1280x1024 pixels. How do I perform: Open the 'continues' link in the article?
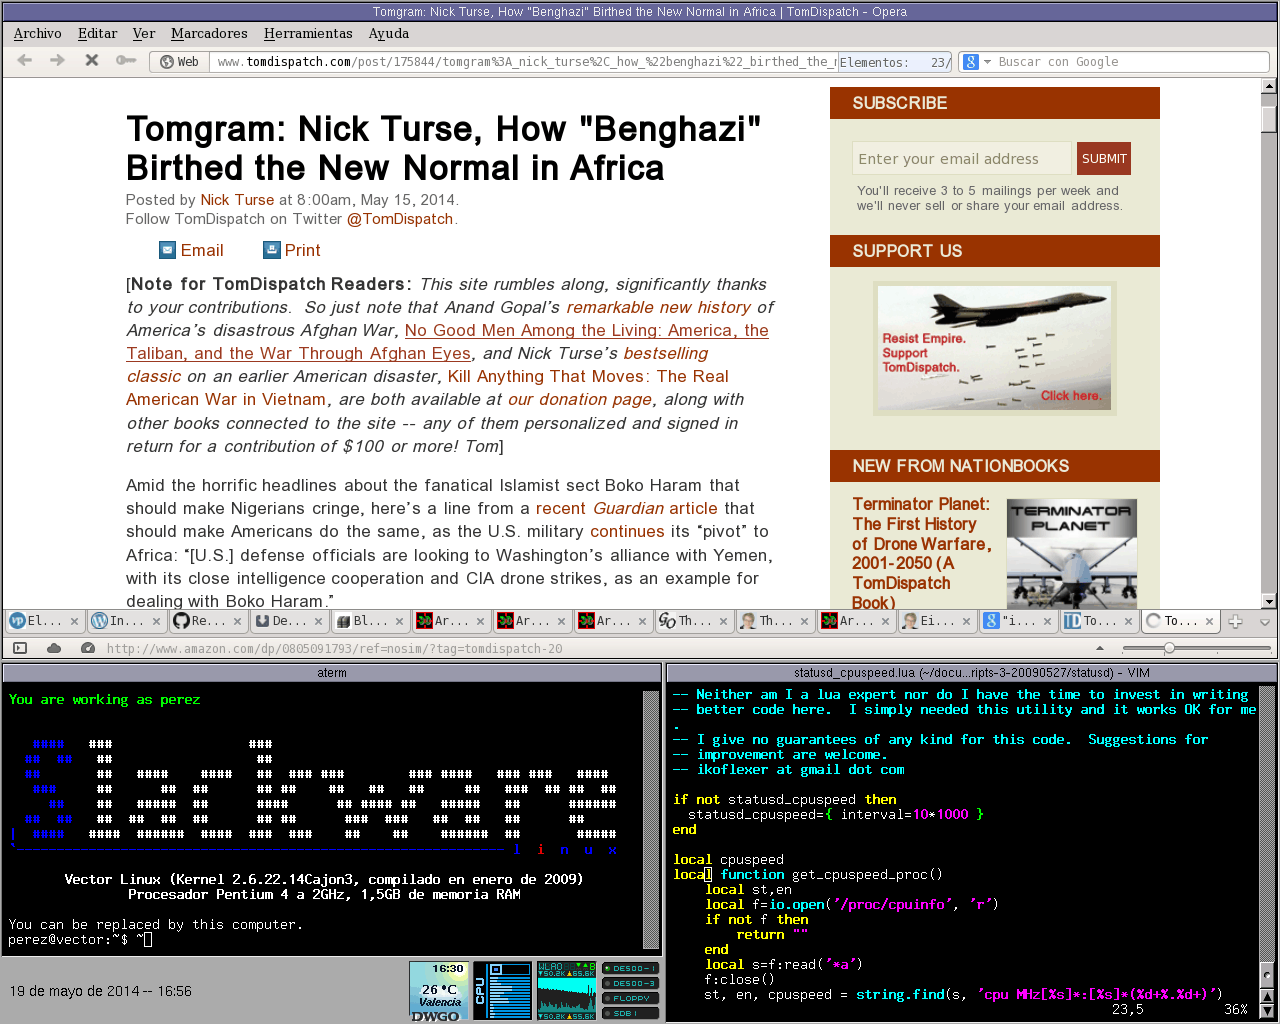[627, 531]
